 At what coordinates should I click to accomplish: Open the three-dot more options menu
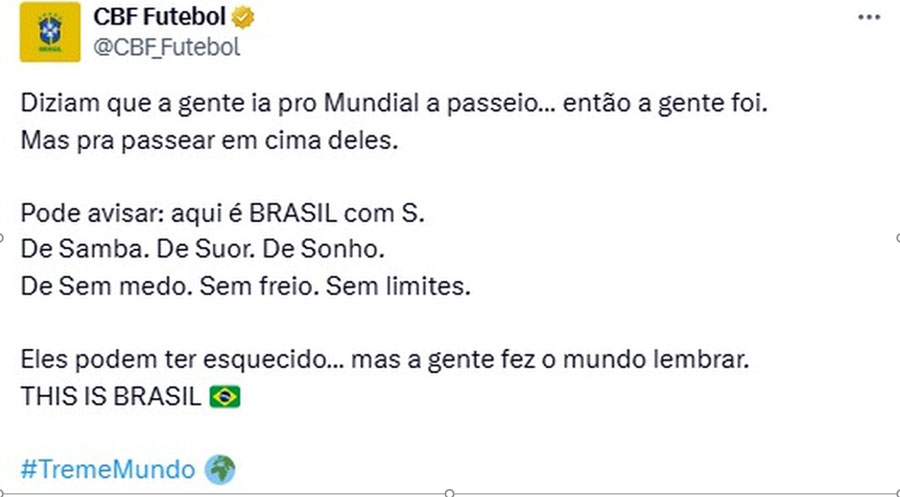click(x=869, y=17)
